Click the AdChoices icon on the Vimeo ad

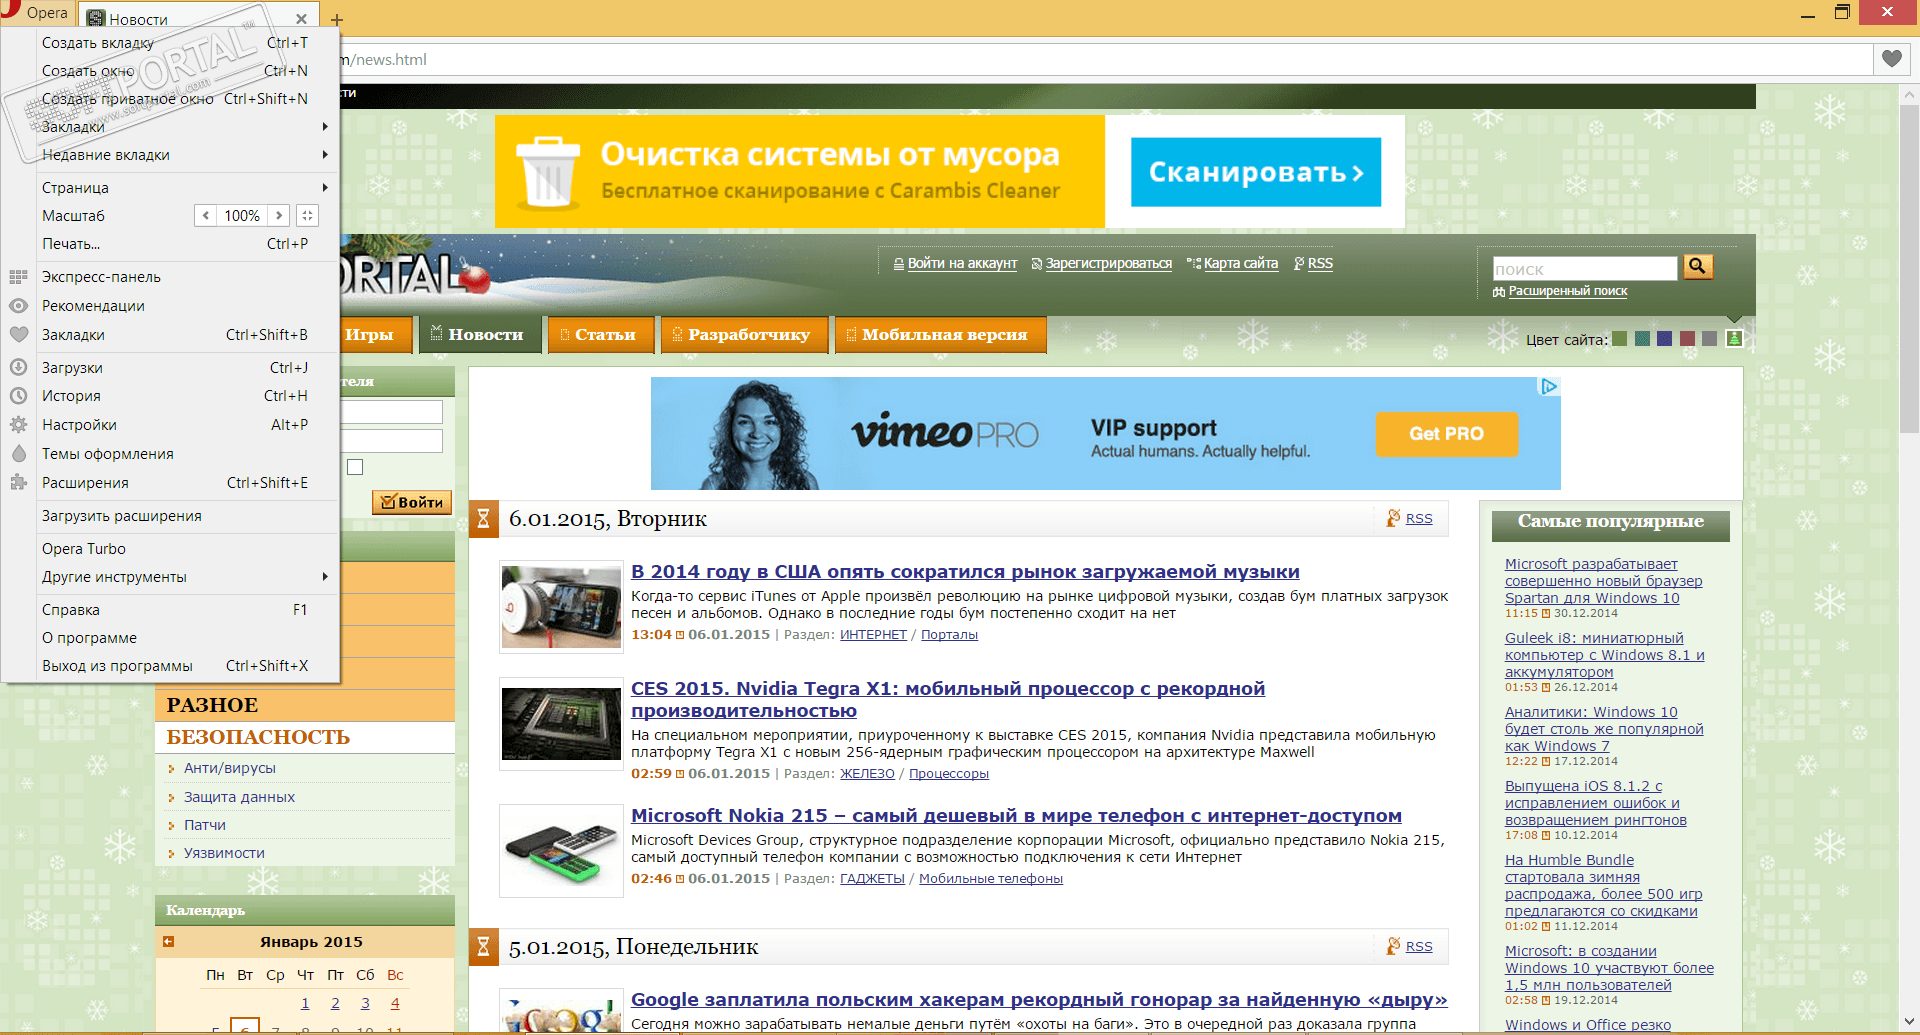(1549, 386)
